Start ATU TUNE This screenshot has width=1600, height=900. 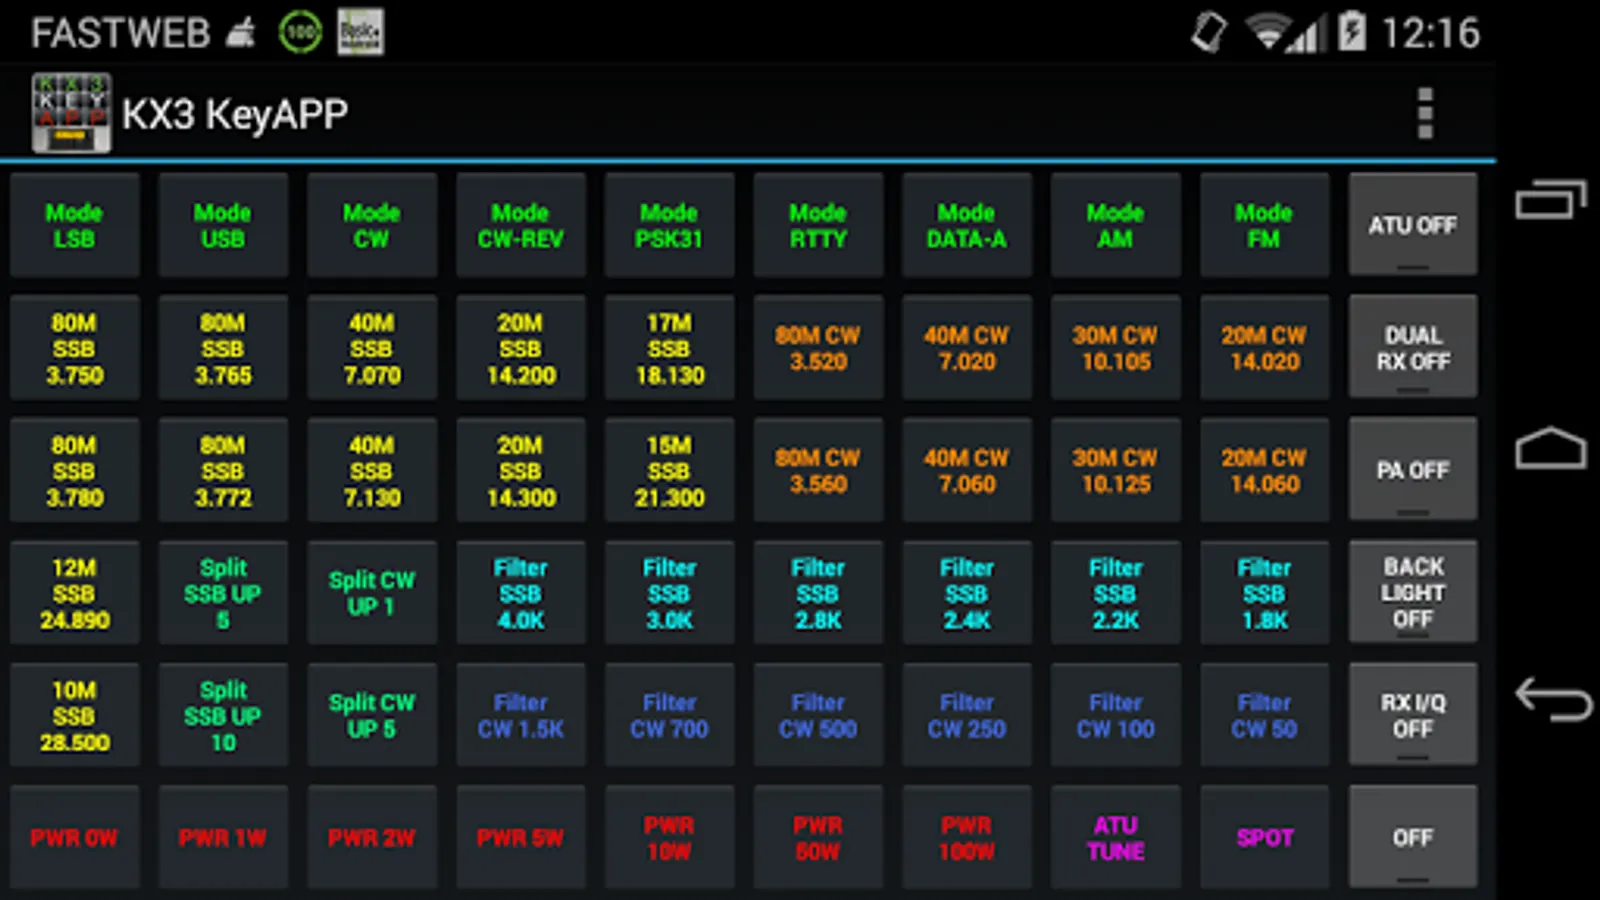(x=1115, y=837)
